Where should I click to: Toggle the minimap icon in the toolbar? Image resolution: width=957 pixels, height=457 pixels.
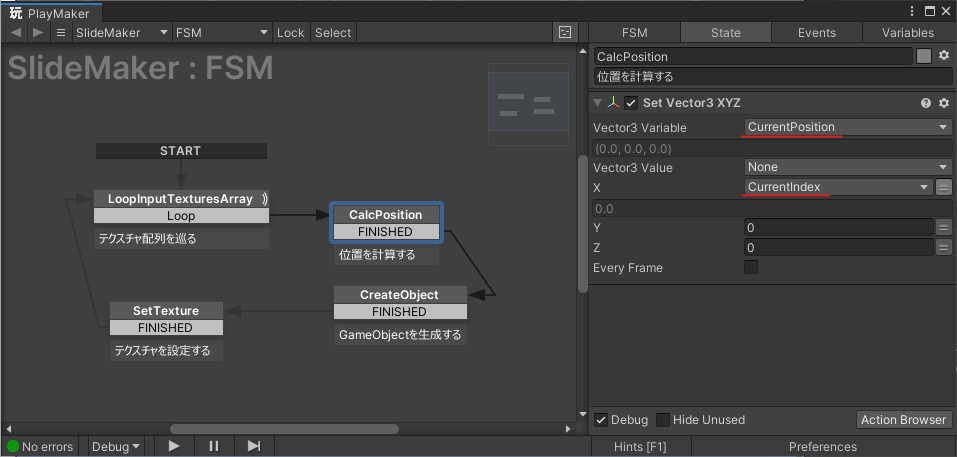[x=565, y=32]
